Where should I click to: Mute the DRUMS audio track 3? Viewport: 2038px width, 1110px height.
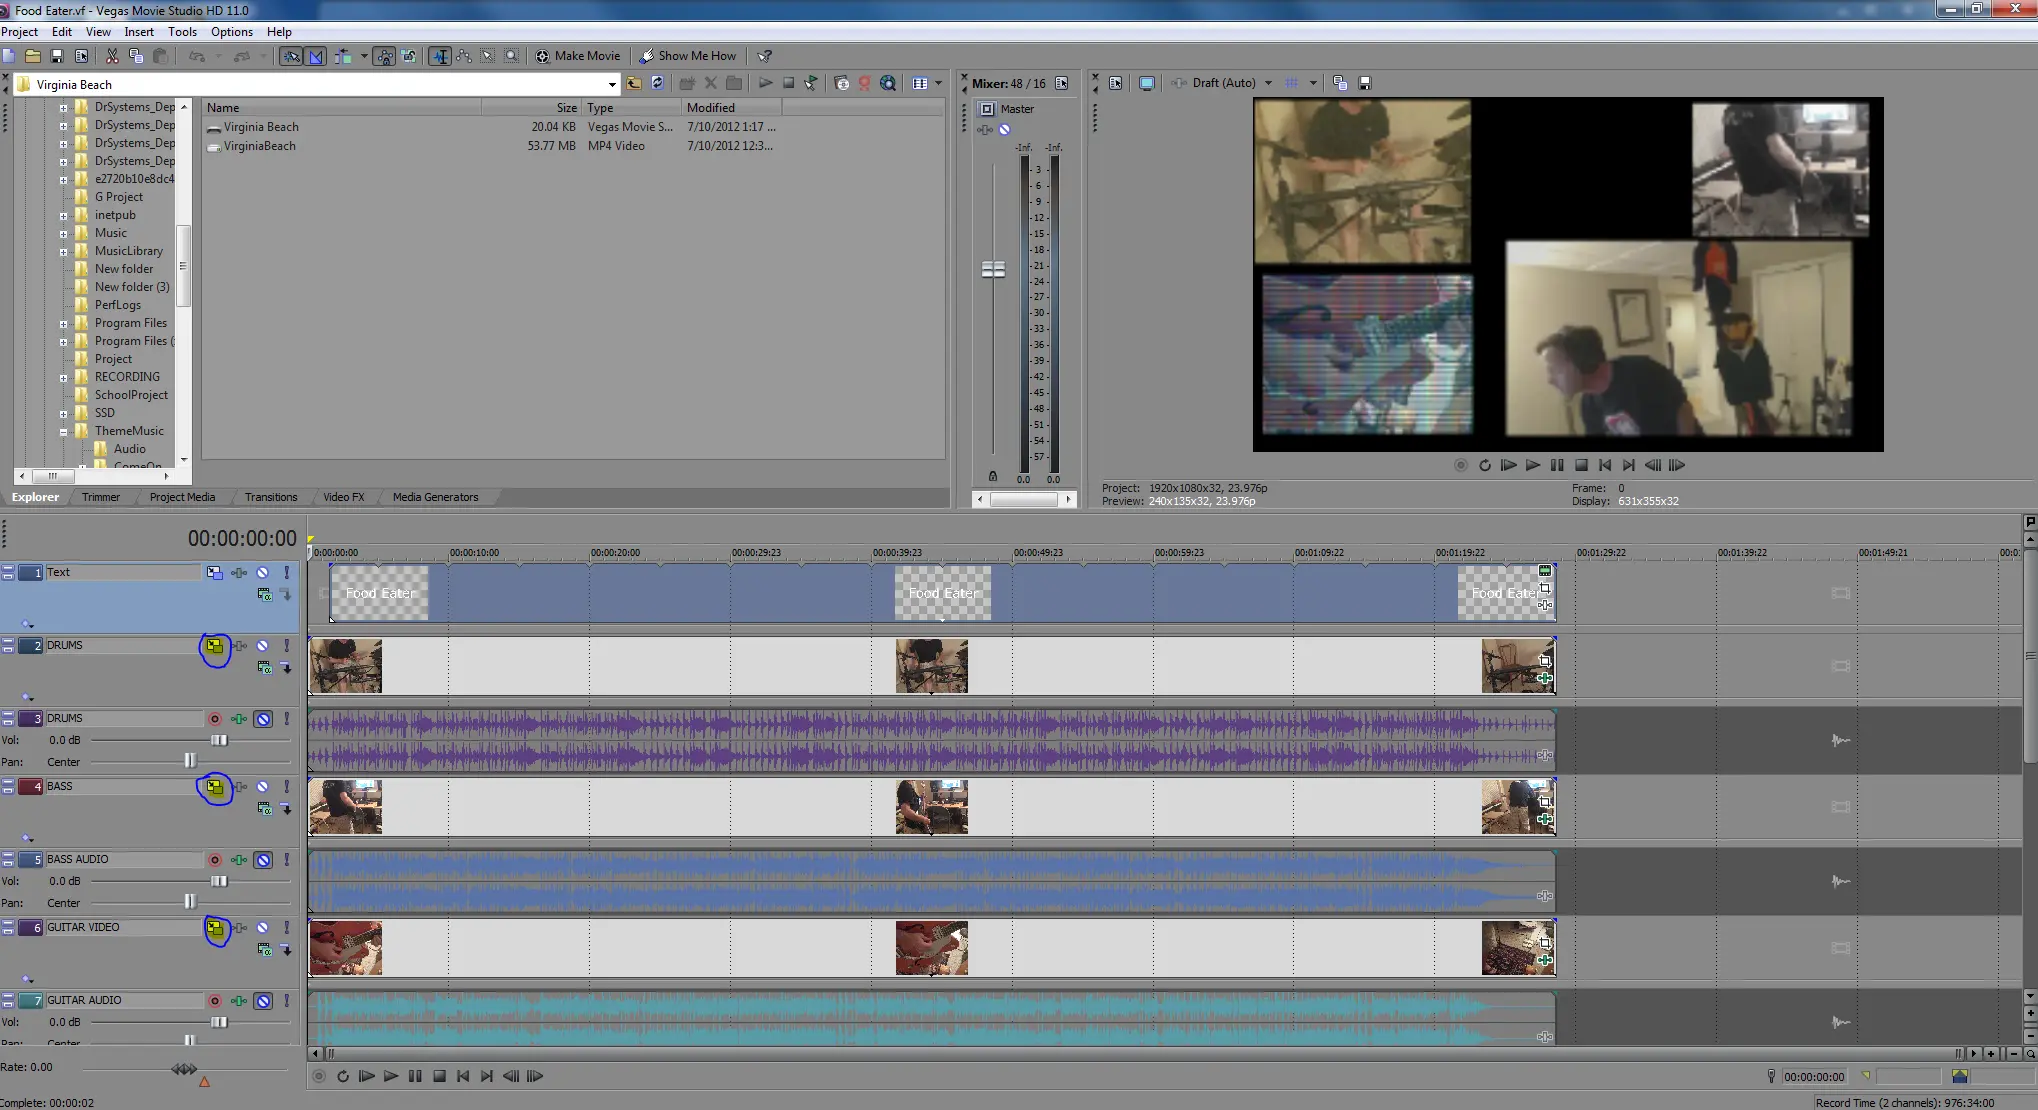pyautogui.click(x=263, y=719)
